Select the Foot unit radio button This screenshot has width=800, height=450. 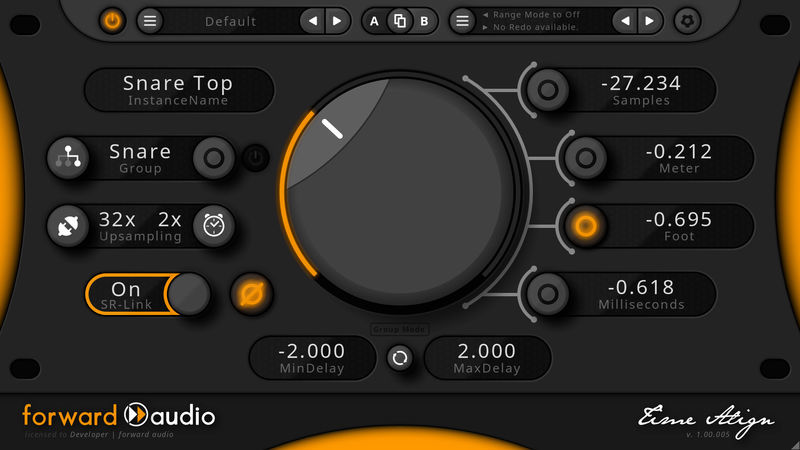click(585, 226)
